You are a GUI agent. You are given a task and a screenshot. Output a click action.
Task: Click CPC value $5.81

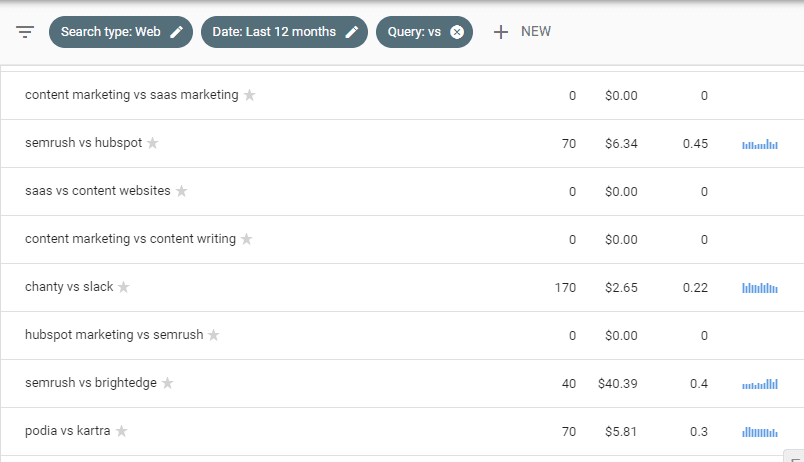coord(621,432)
